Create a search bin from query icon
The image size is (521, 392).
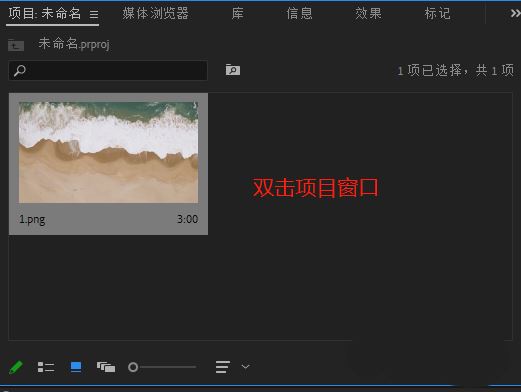pyautogui.click(x=233, y=70)
